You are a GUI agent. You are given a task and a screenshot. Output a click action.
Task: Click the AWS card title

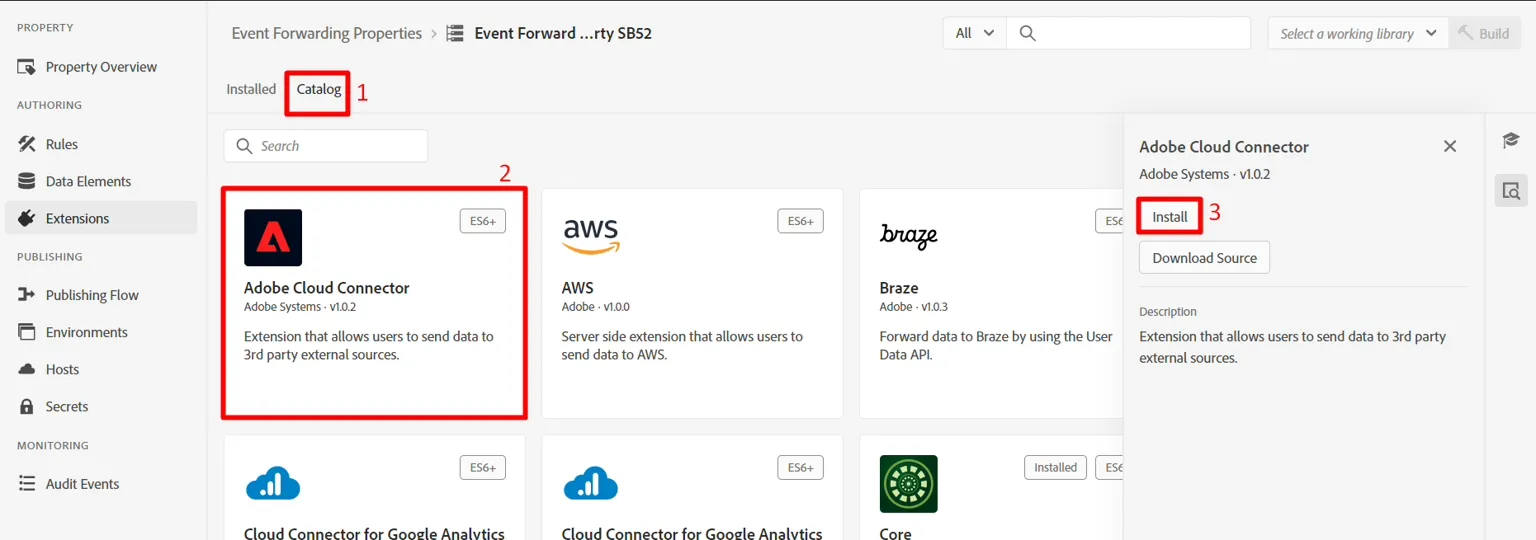(x=578, y=288)
